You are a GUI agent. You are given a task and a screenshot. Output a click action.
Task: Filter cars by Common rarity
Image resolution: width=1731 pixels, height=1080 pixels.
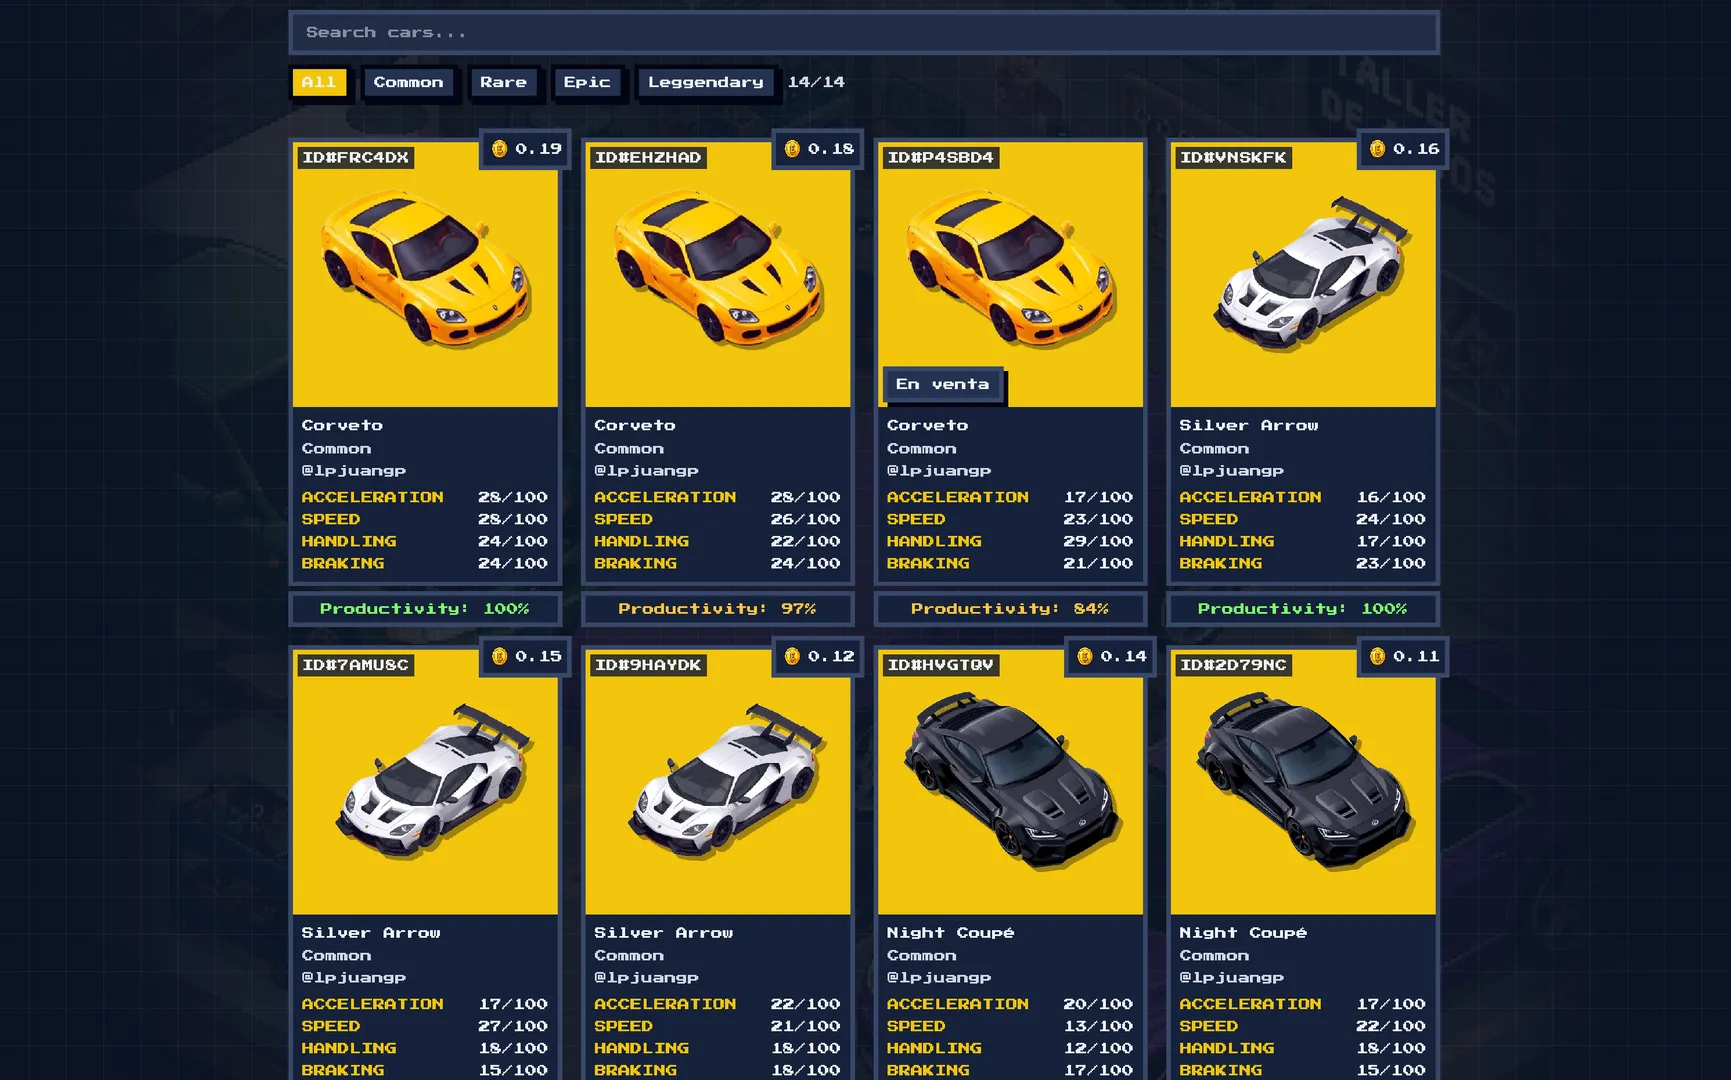(408, 82)
